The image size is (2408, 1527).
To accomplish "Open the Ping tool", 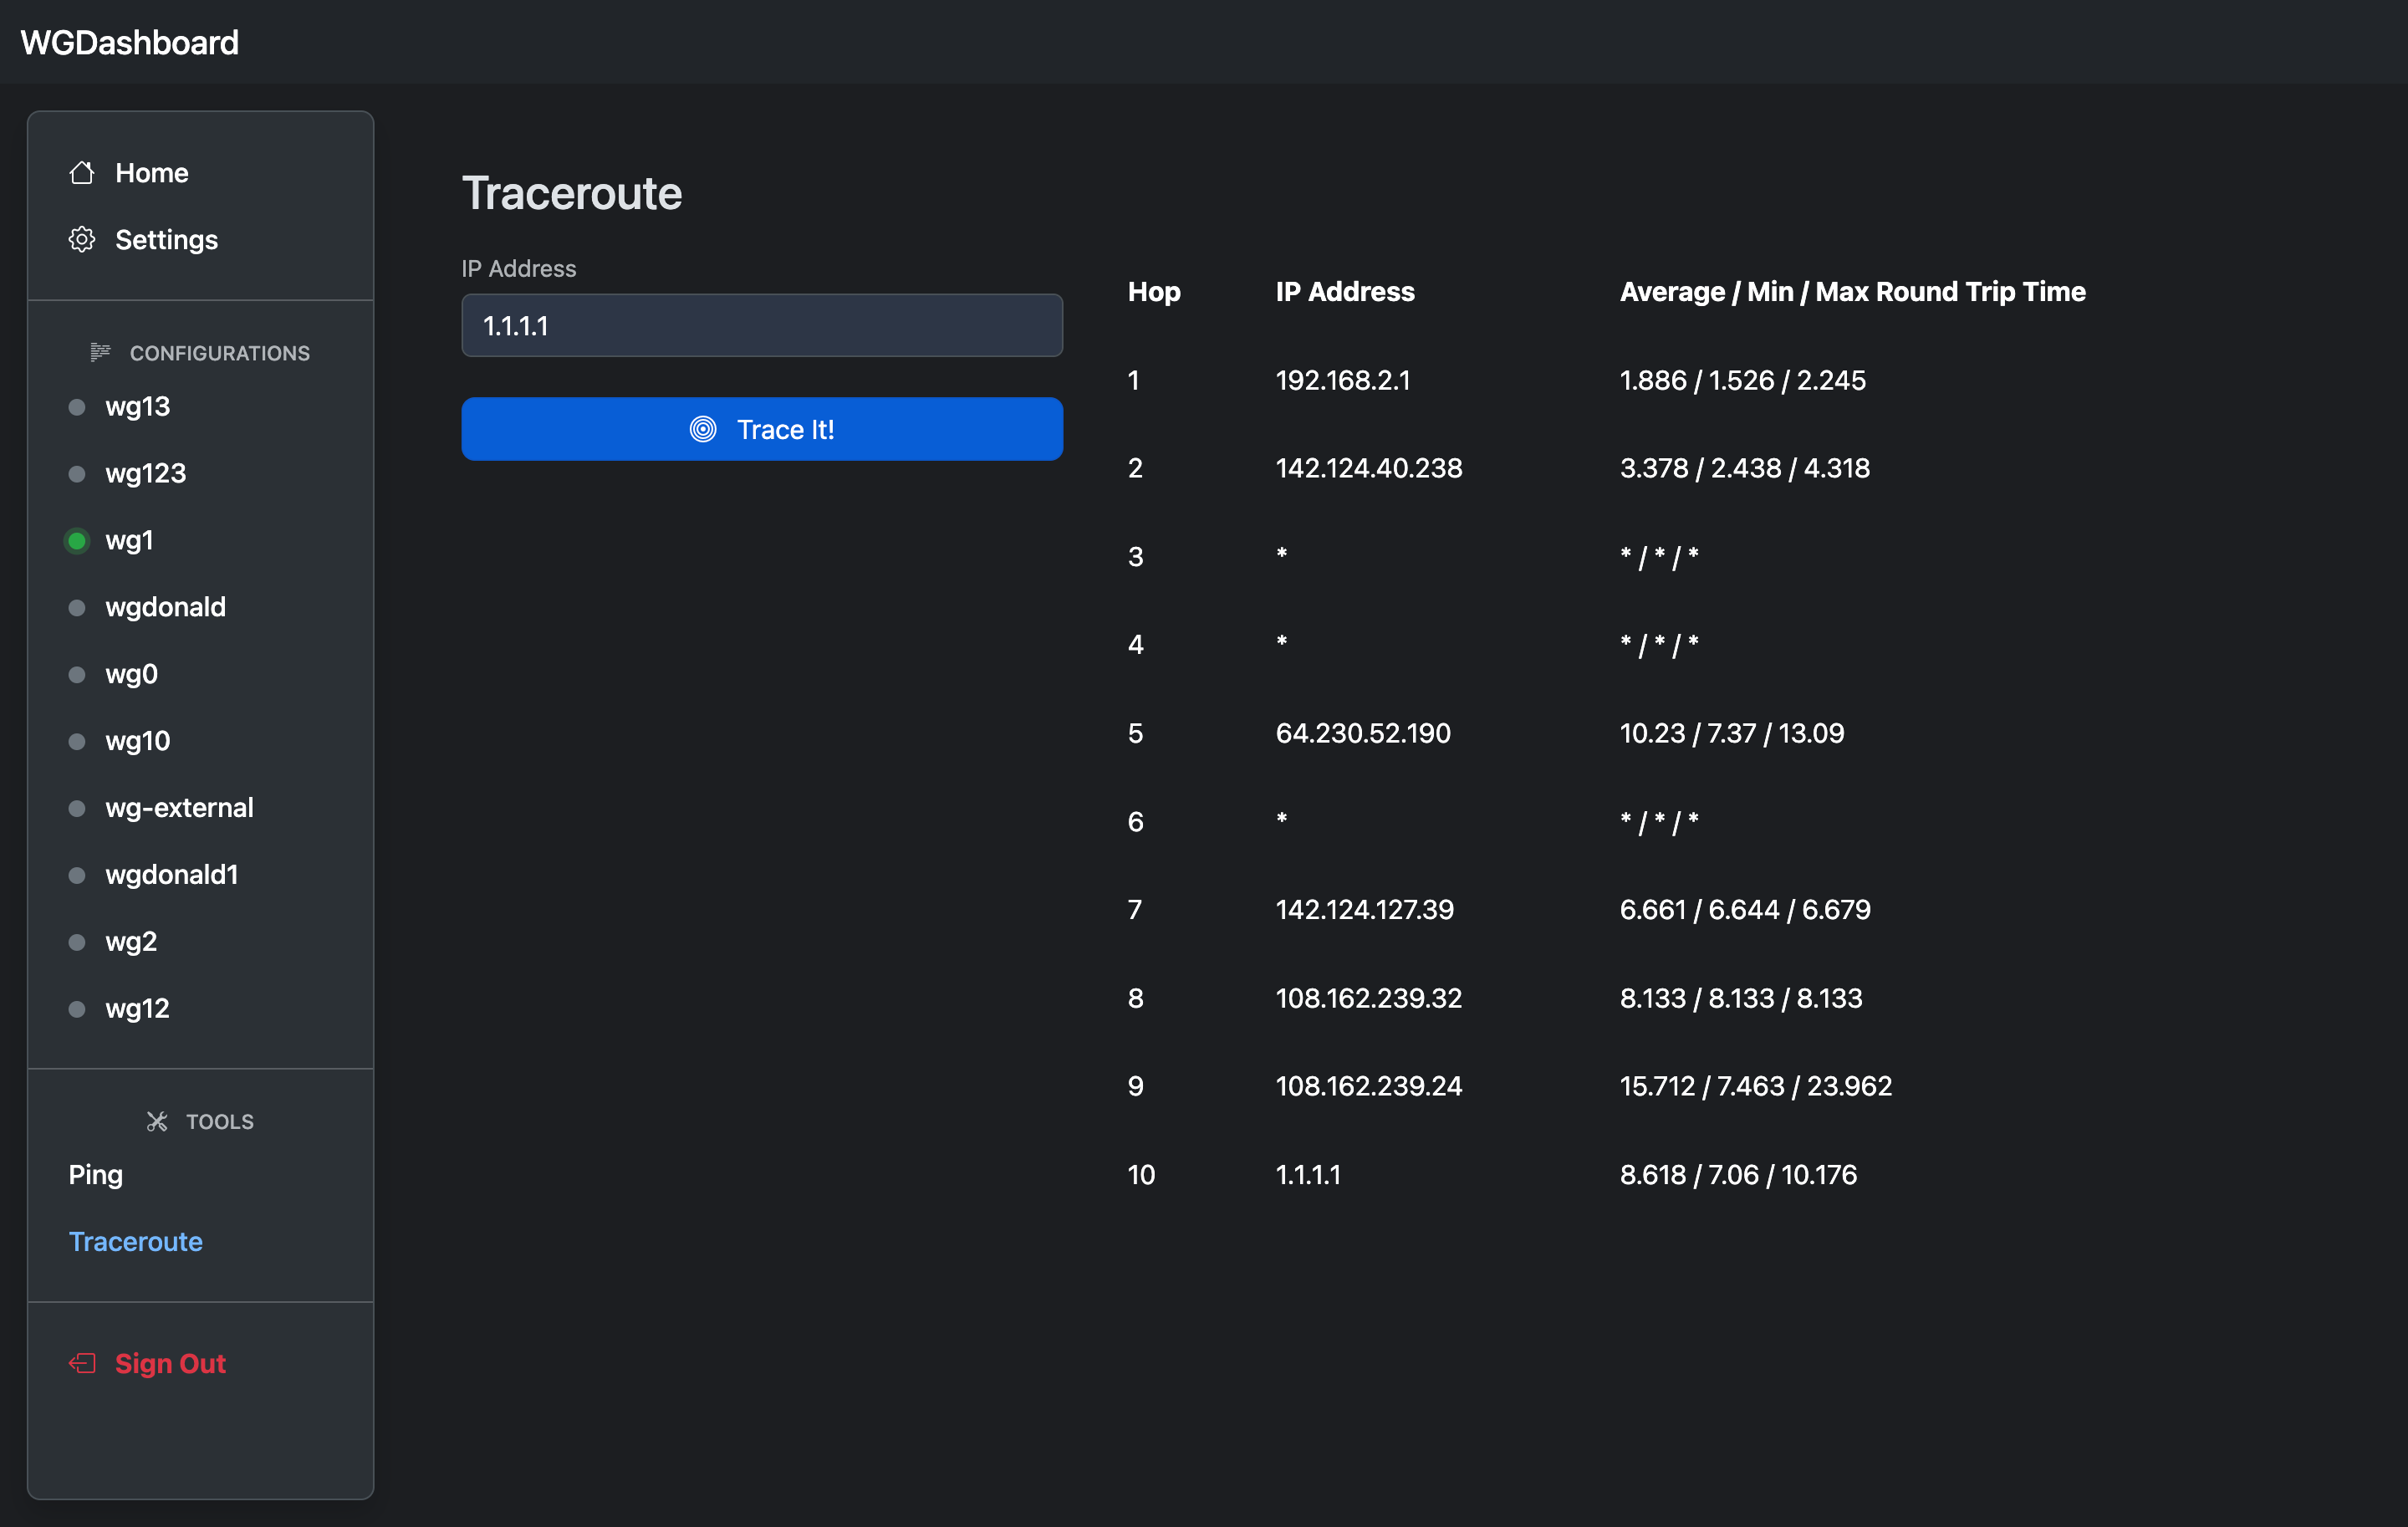I will [95, 1175].
